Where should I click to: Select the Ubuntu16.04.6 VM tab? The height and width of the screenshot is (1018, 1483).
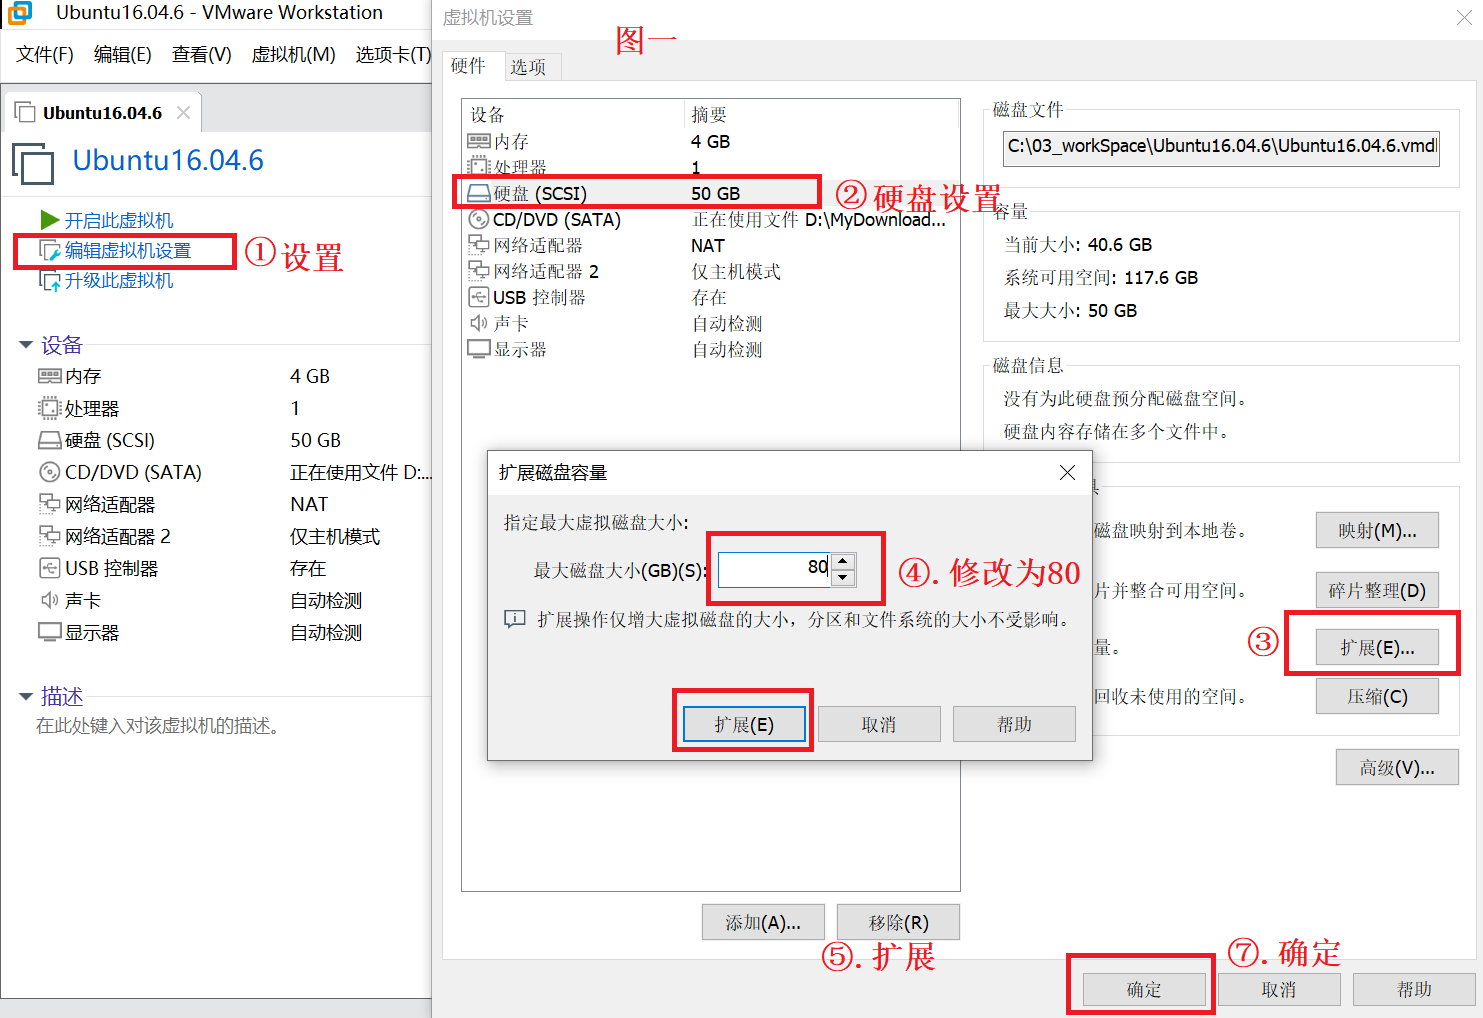coord(102,113)
